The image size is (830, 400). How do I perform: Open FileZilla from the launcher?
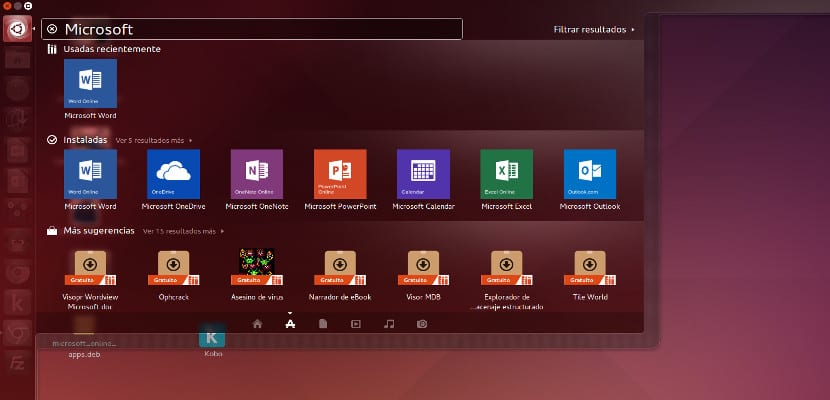tap(17, 362)
